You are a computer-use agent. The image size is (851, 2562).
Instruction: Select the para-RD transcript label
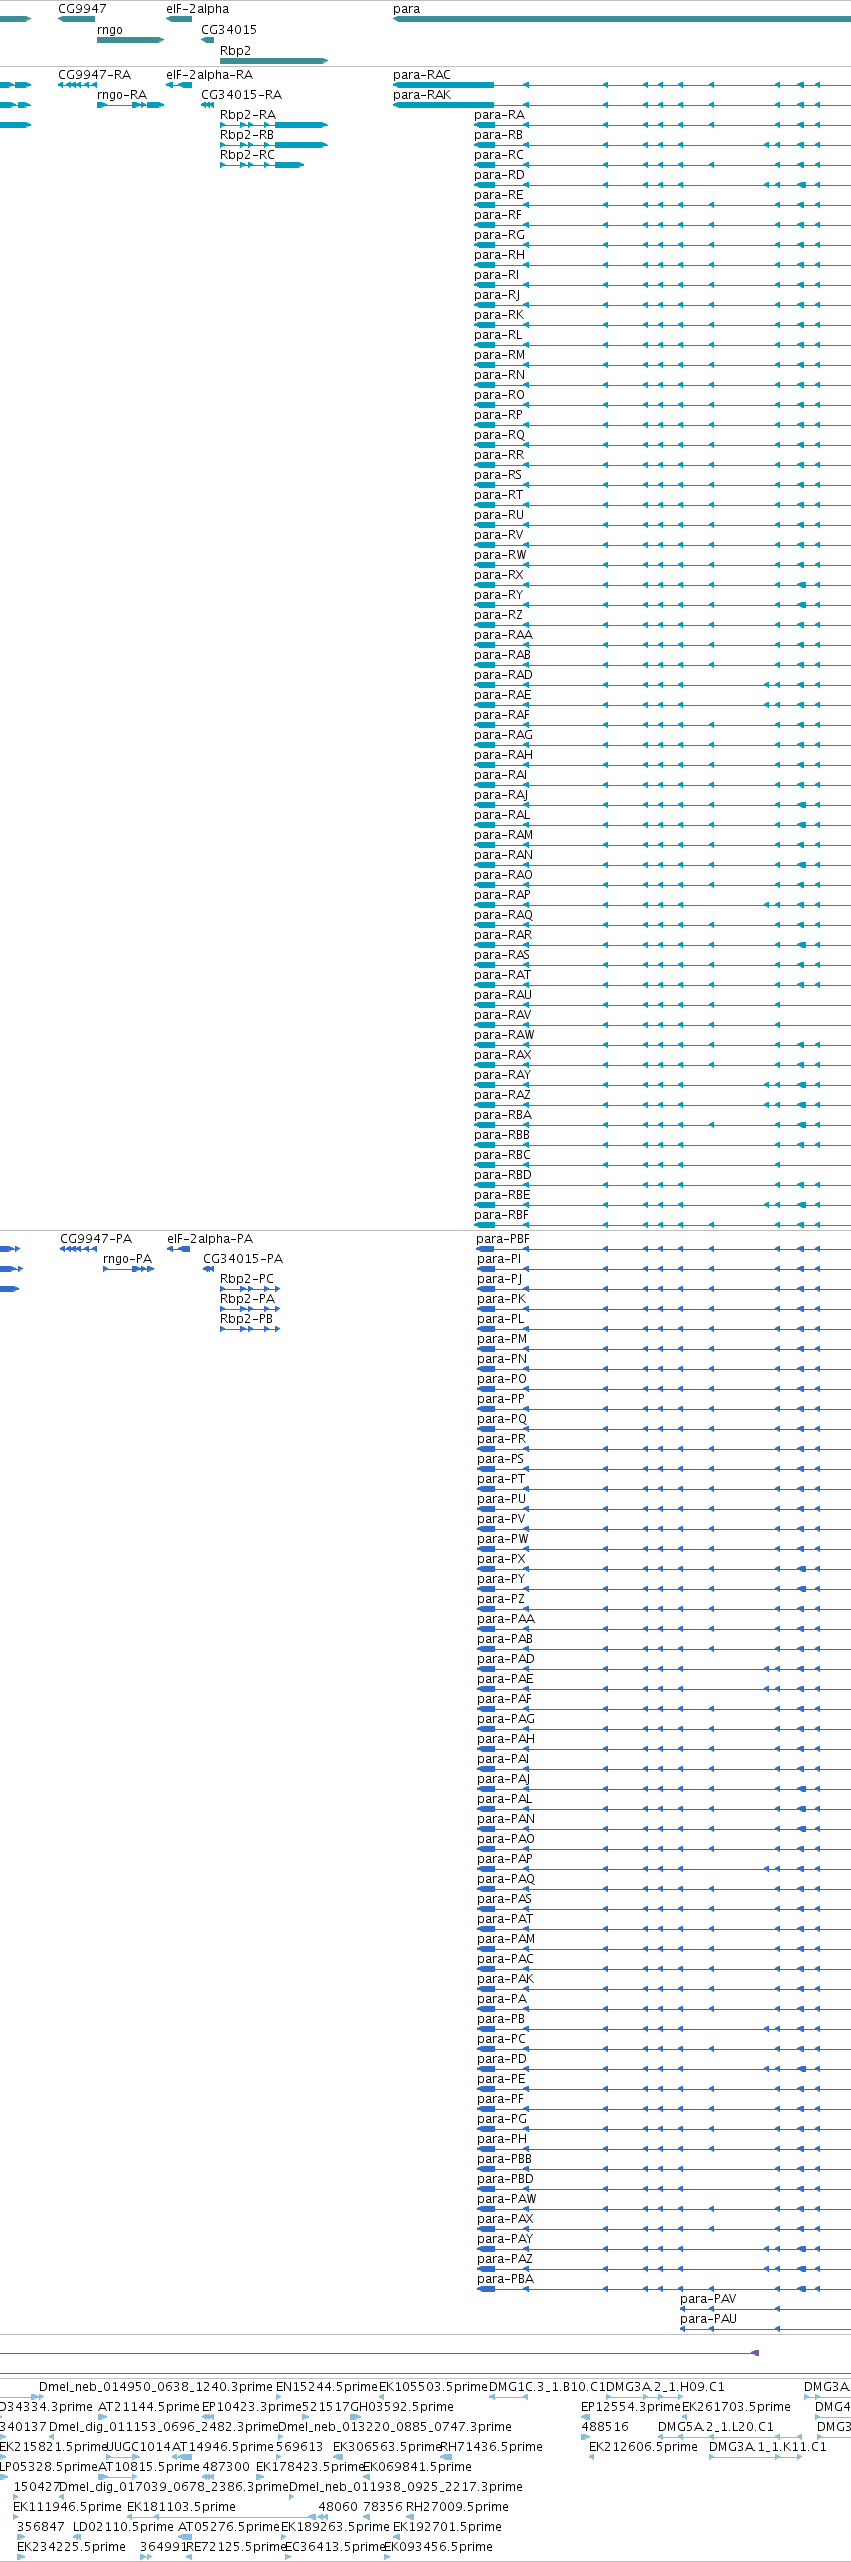(499, 175)
